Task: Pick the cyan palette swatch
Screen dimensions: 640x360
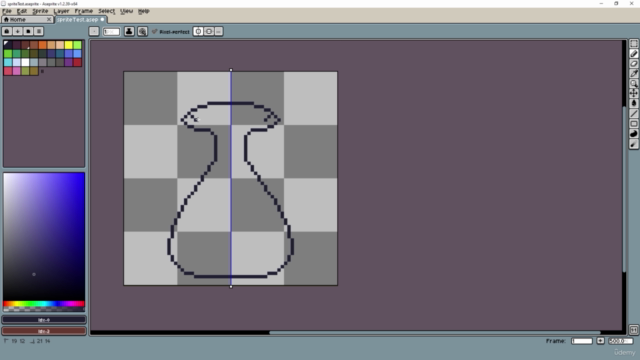Action: pyautogui.click(x=8, y=62)
